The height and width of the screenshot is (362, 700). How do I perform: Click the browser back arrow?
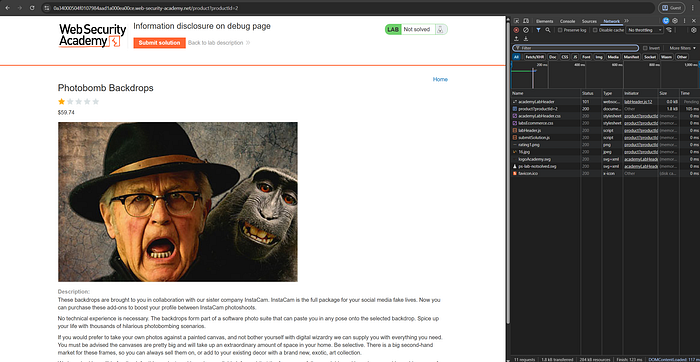point(7,8)
